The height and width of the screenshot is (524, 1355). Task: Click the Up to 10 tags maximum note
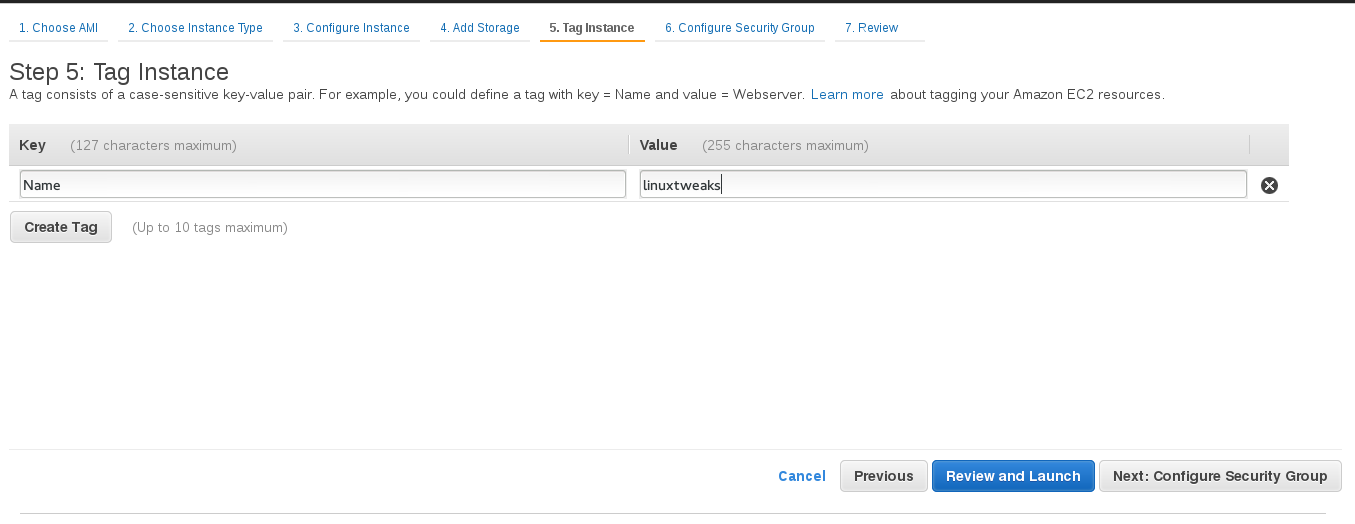pos(210,228)
